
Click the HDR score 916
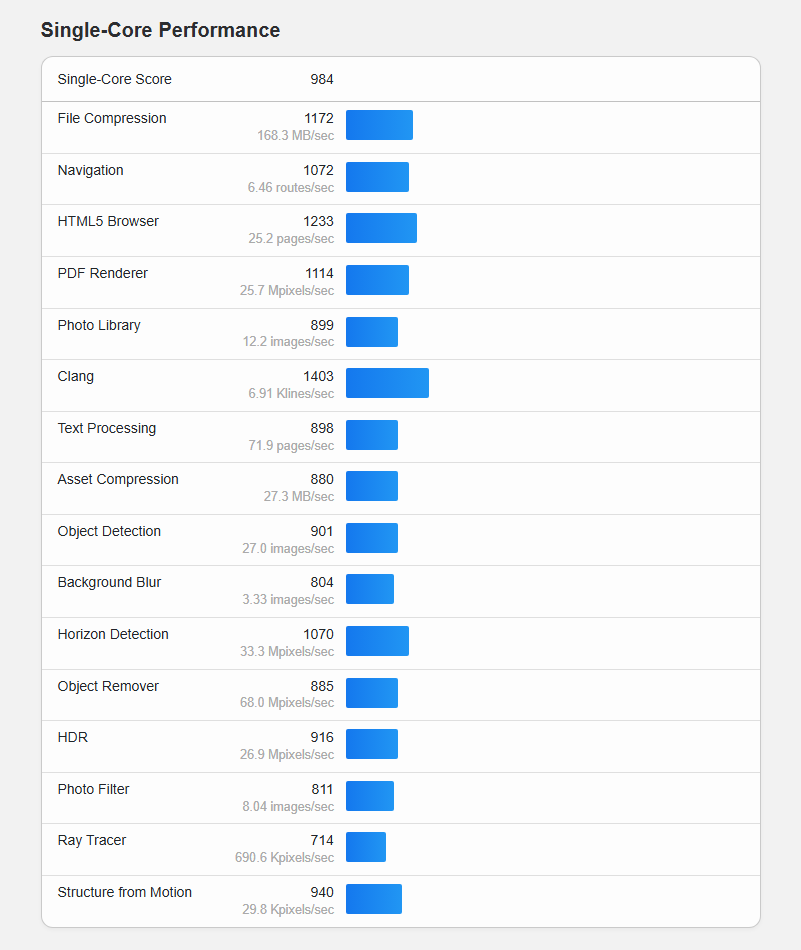(x=322, y=737)
